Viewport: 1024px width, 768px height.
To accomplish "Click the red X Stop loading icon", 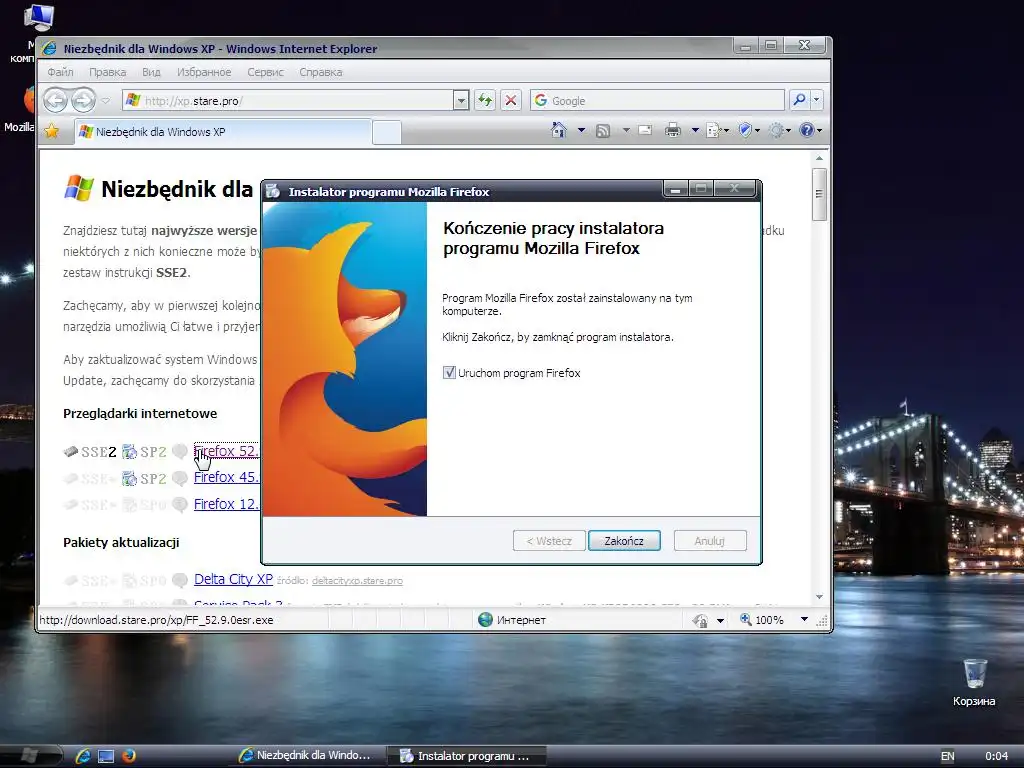I will tap(511, 101).
